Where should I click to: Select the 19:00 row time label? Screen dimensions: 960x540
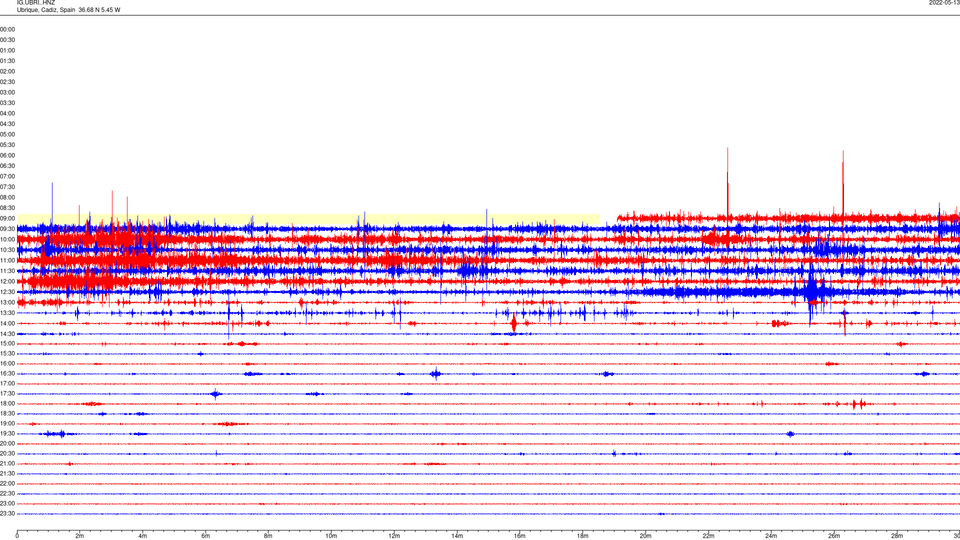click(x=7, y=424)
